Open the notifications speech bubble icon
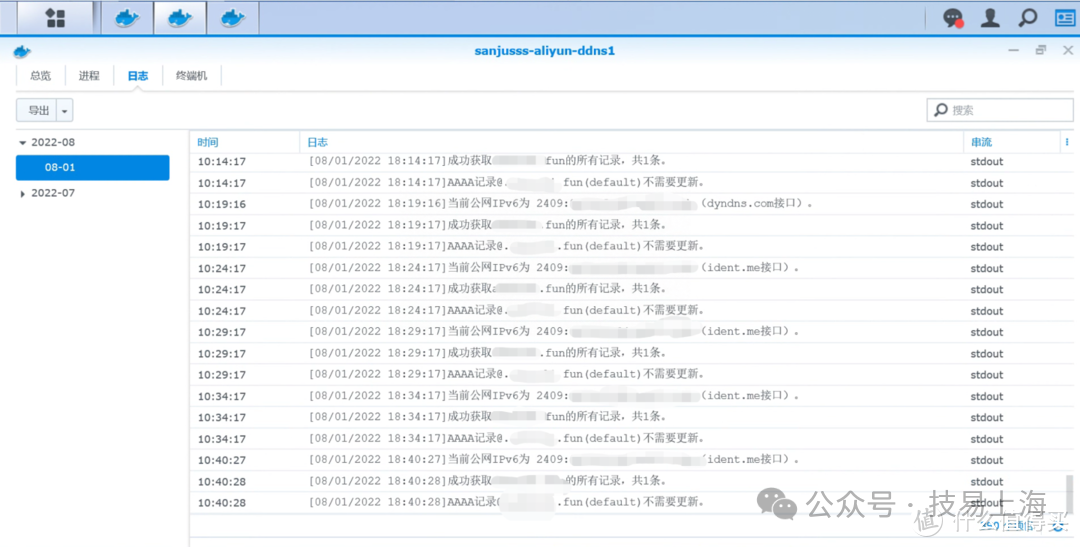The height and width of the screenshot is (547, 1080). click(953, 18)
